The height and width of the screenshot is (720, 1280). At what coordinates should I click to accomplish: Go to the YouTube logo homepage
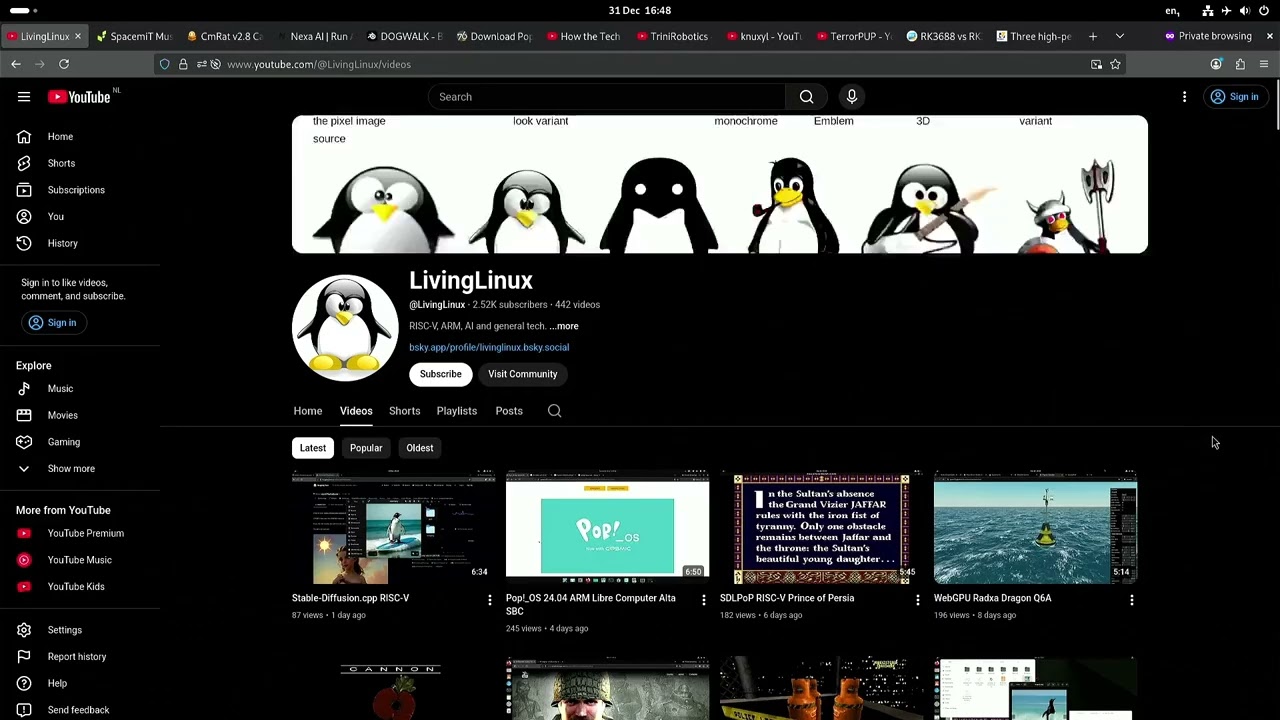[x=80, y=97]
